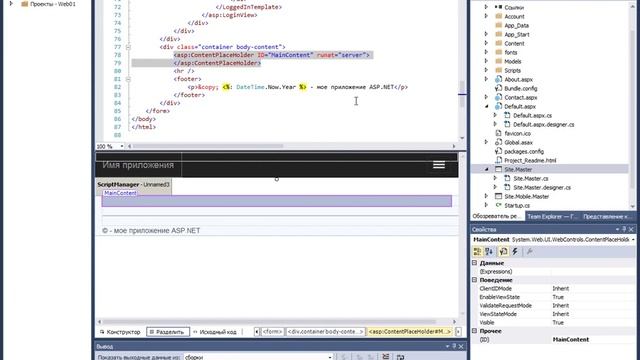The width and height of the screenshot is (640, 360).
Task: Collapse the Default.aspx tree node
Action: (x=486, y=106)
